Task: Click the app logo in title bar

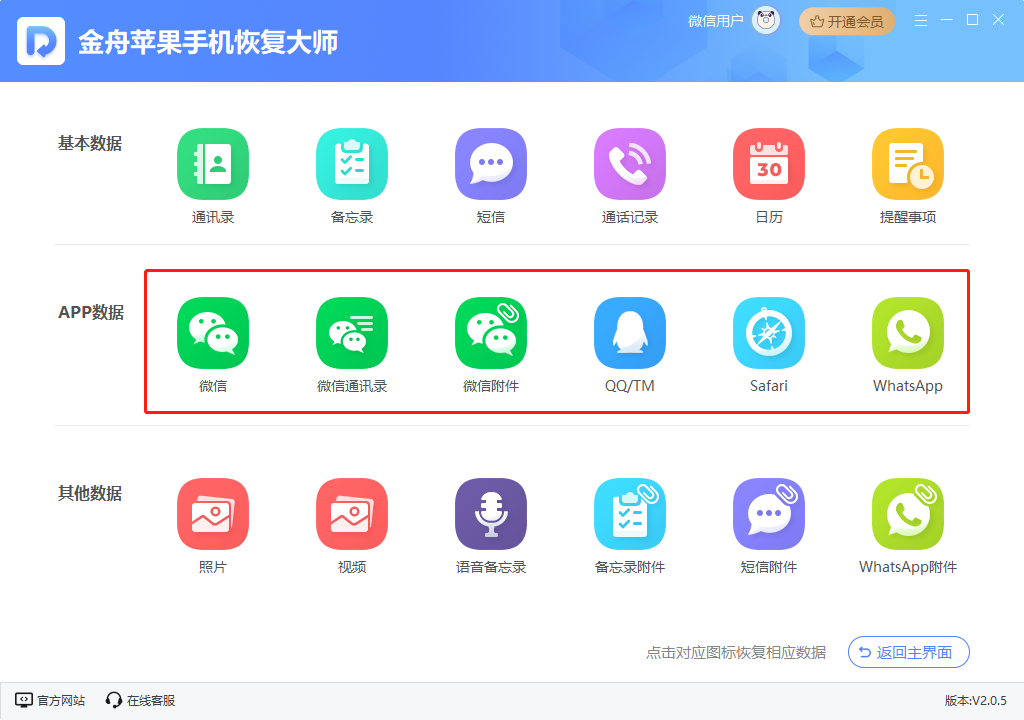Action: pos(41,41)
